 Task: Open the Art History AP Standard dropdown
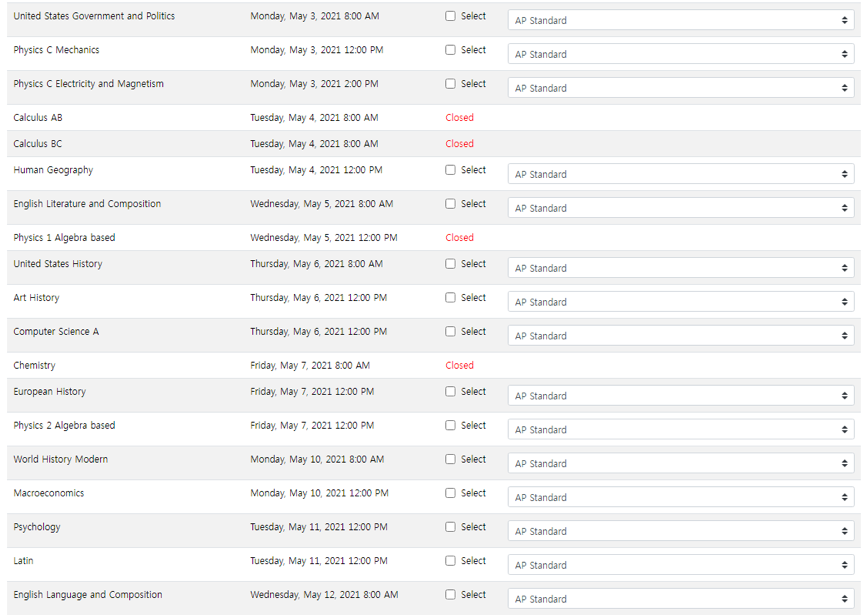point(680,302)
